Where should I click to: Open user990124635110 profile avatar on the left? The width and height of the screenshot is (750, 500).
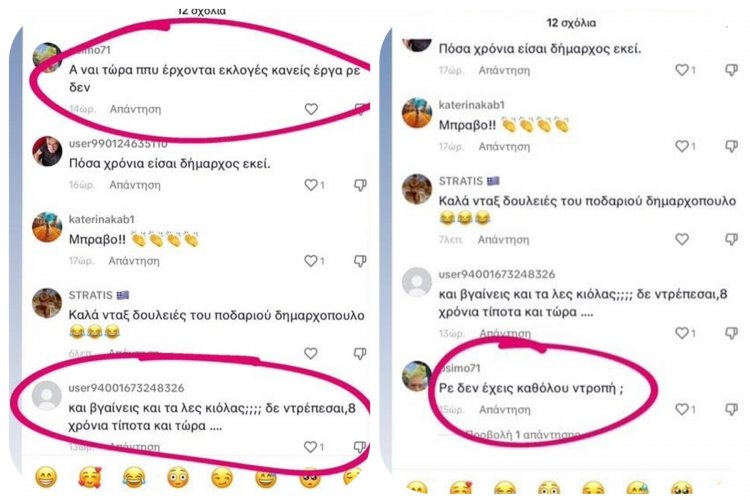click(47, 151)
